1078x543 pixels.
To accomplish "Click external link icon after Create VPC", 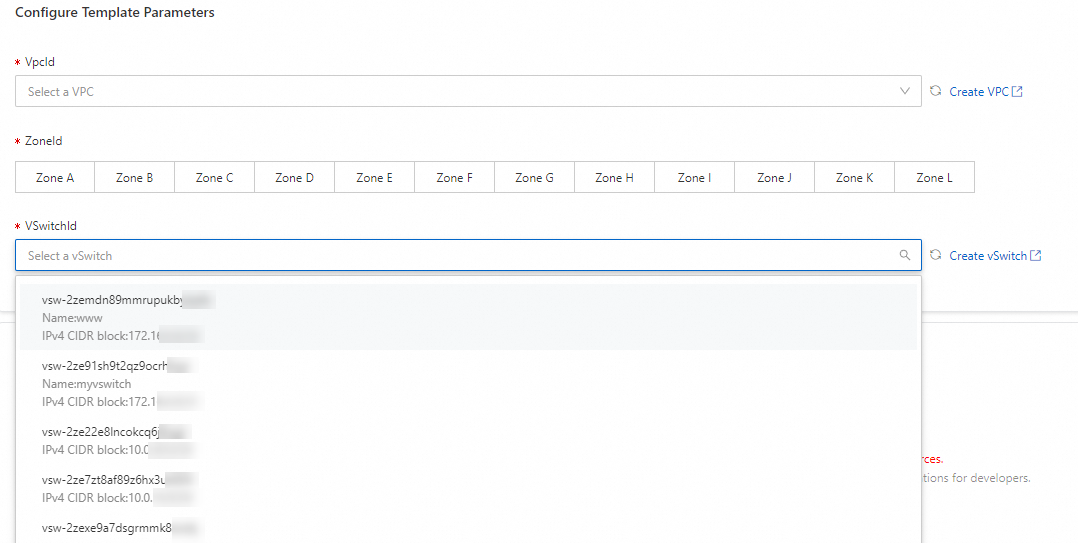I will tap(1017, 91).
